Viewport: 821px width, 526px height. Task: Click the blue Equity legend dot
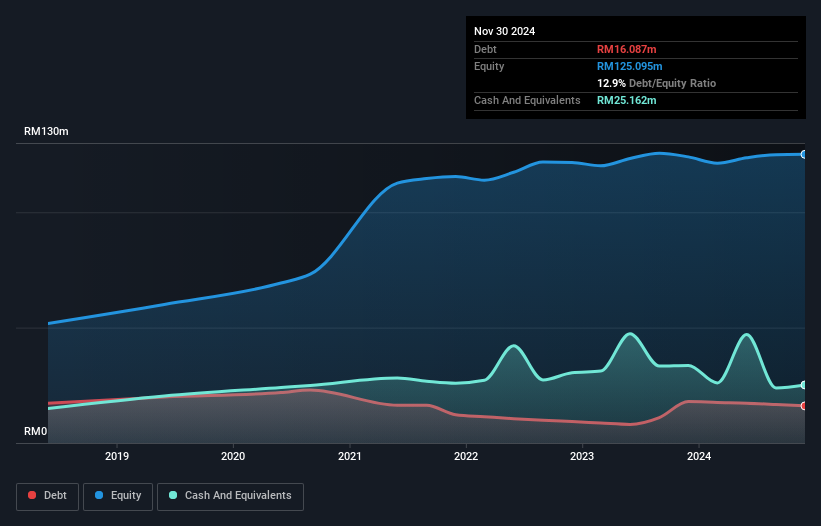(x=99, y=495)
